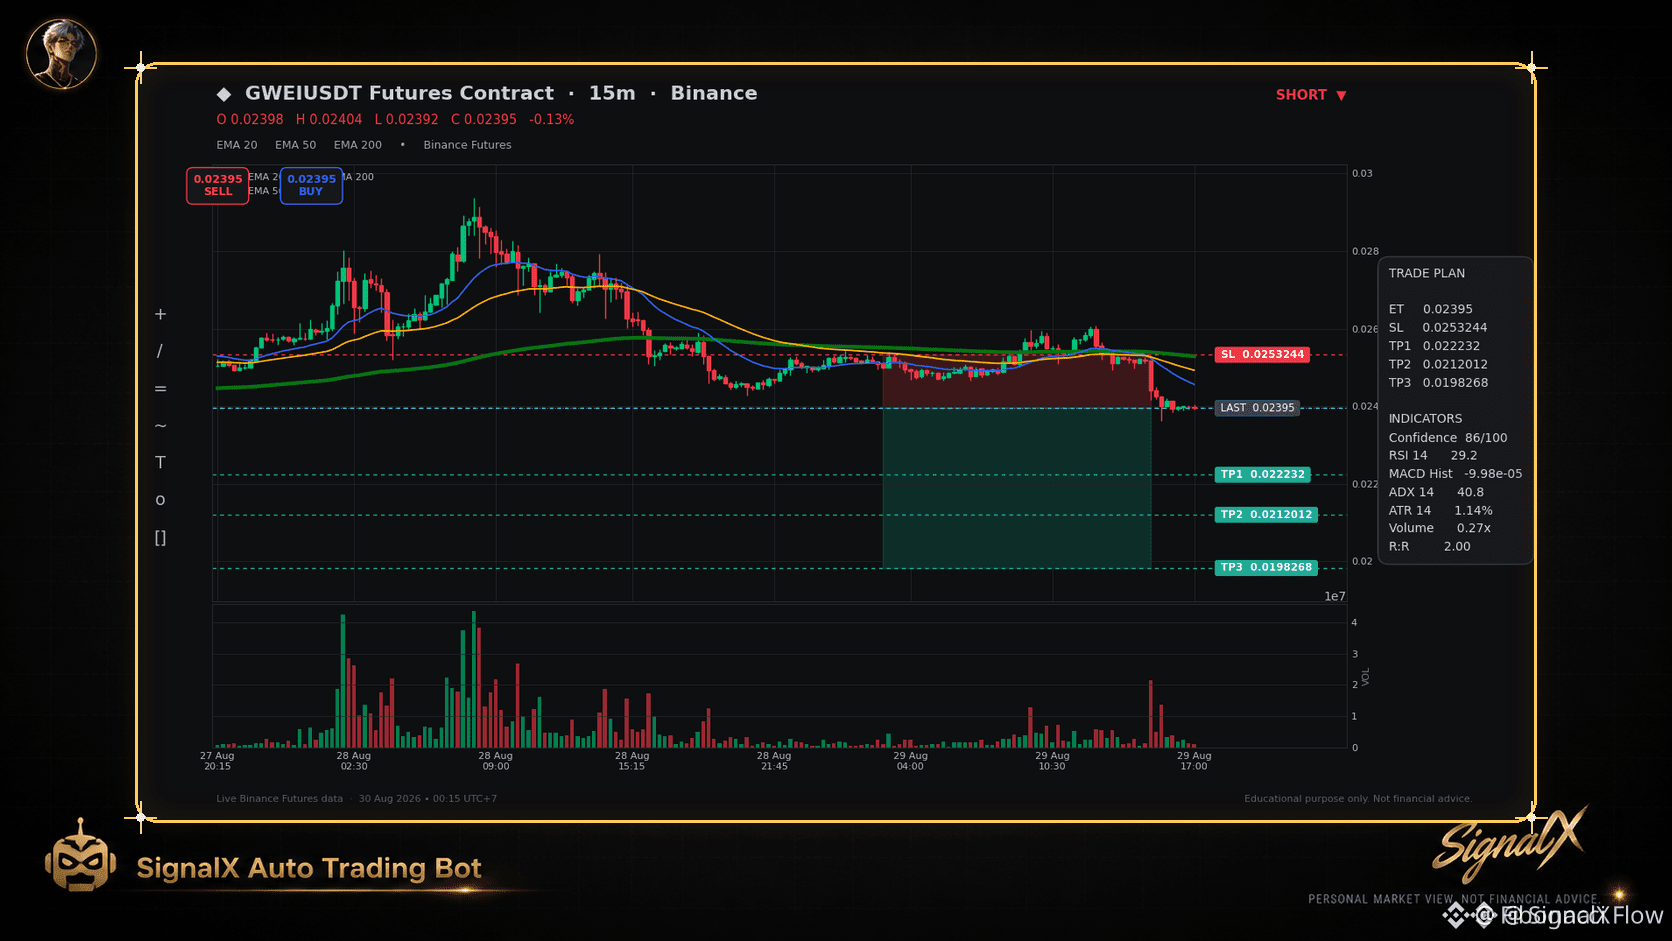Click the SignalX Auto Trading Bot title

[x=309, y=868]
